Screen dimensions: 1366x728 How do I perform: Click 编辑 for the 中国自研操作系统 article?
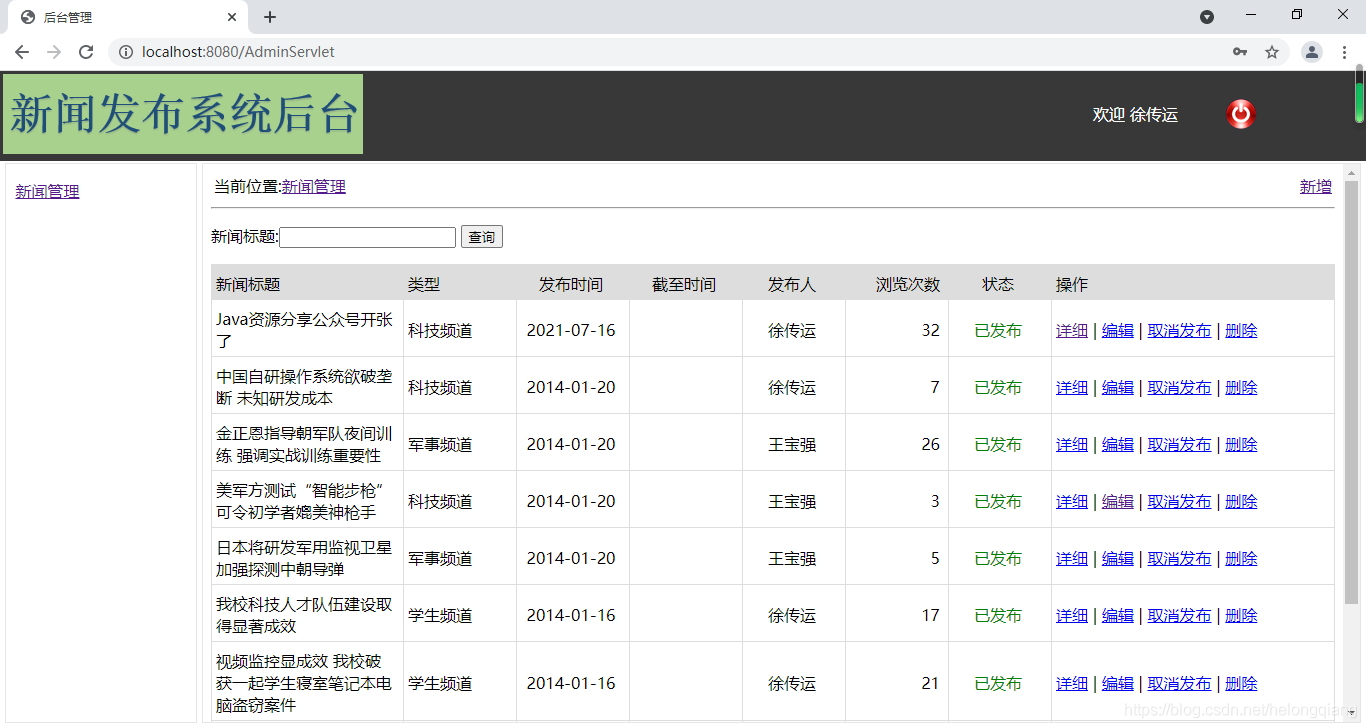click(x=1117, y=387)
